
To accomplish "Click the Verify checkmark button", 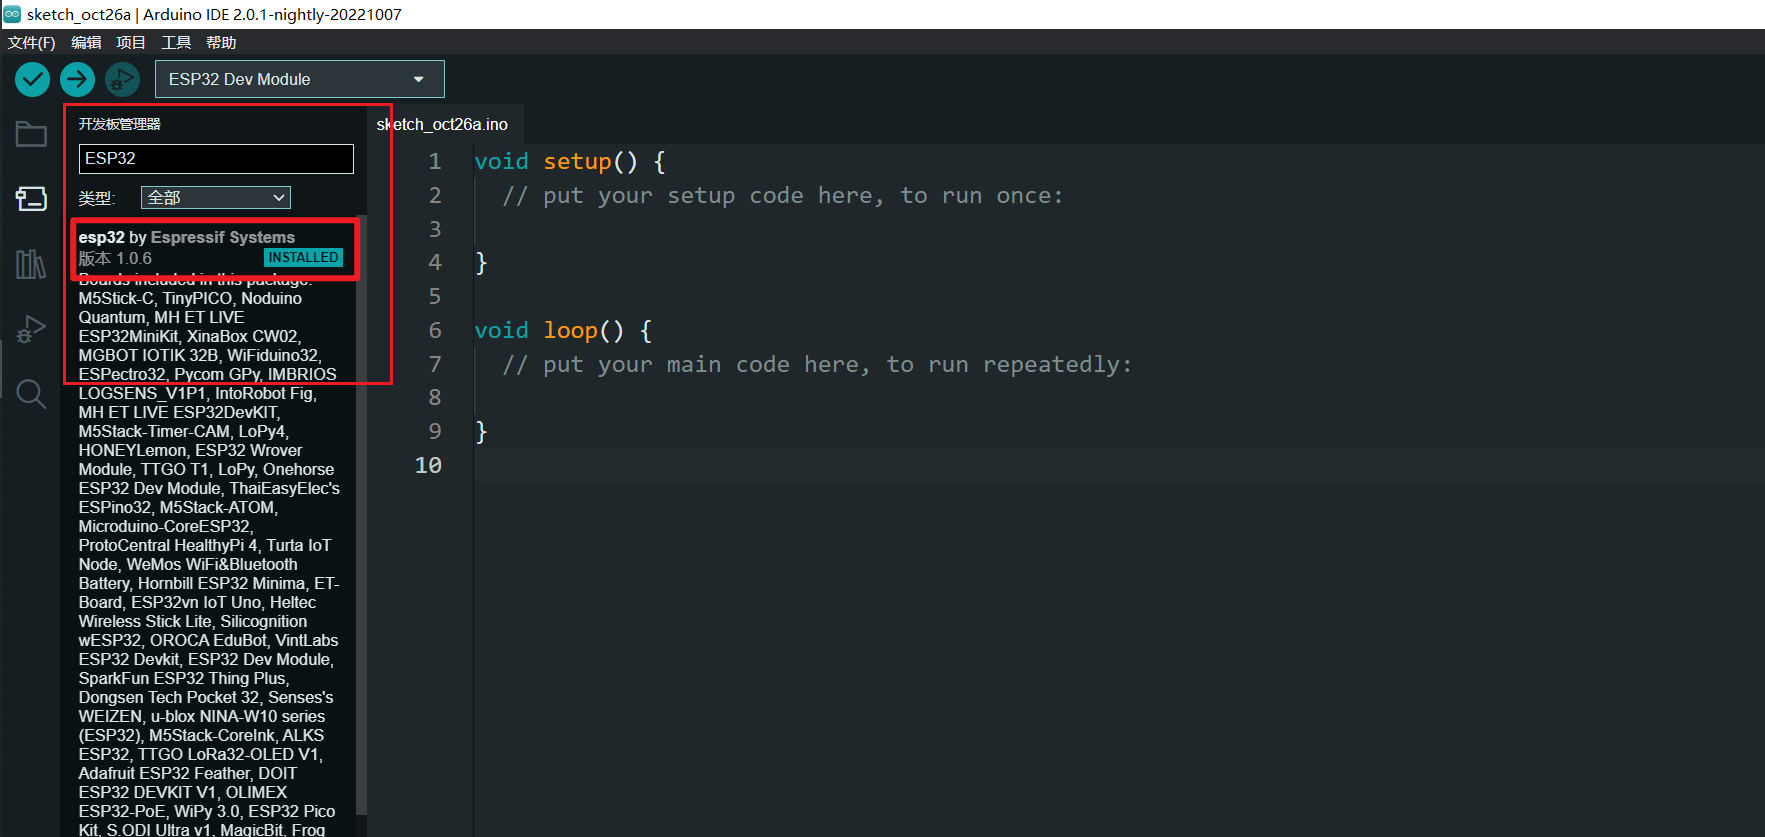I will (x=32, y=79).
